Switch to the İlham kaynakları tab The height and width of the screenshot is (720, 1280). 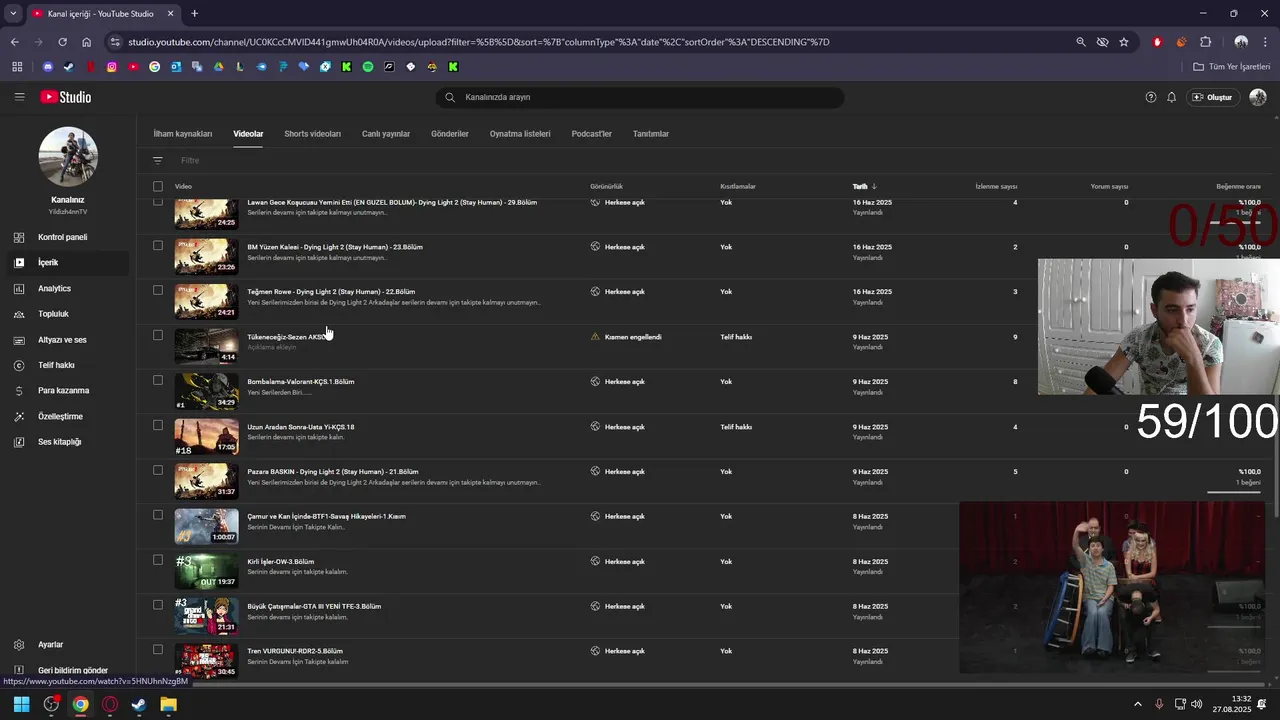tap(183, 134)
